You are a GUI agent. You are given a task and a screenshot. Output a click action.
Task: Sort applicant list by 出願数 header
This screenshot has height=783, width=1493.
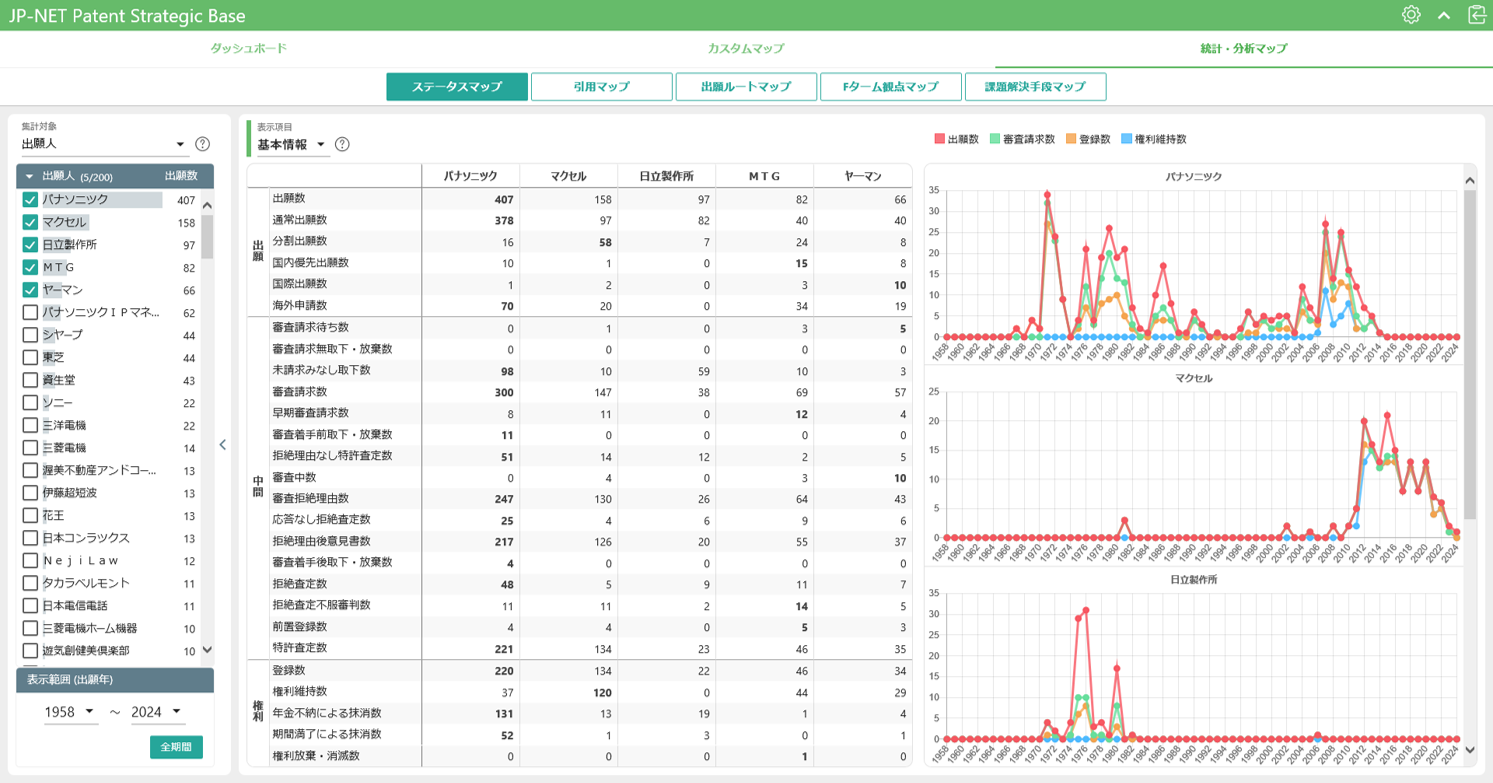pyautogui.click(x=181, y=176)
